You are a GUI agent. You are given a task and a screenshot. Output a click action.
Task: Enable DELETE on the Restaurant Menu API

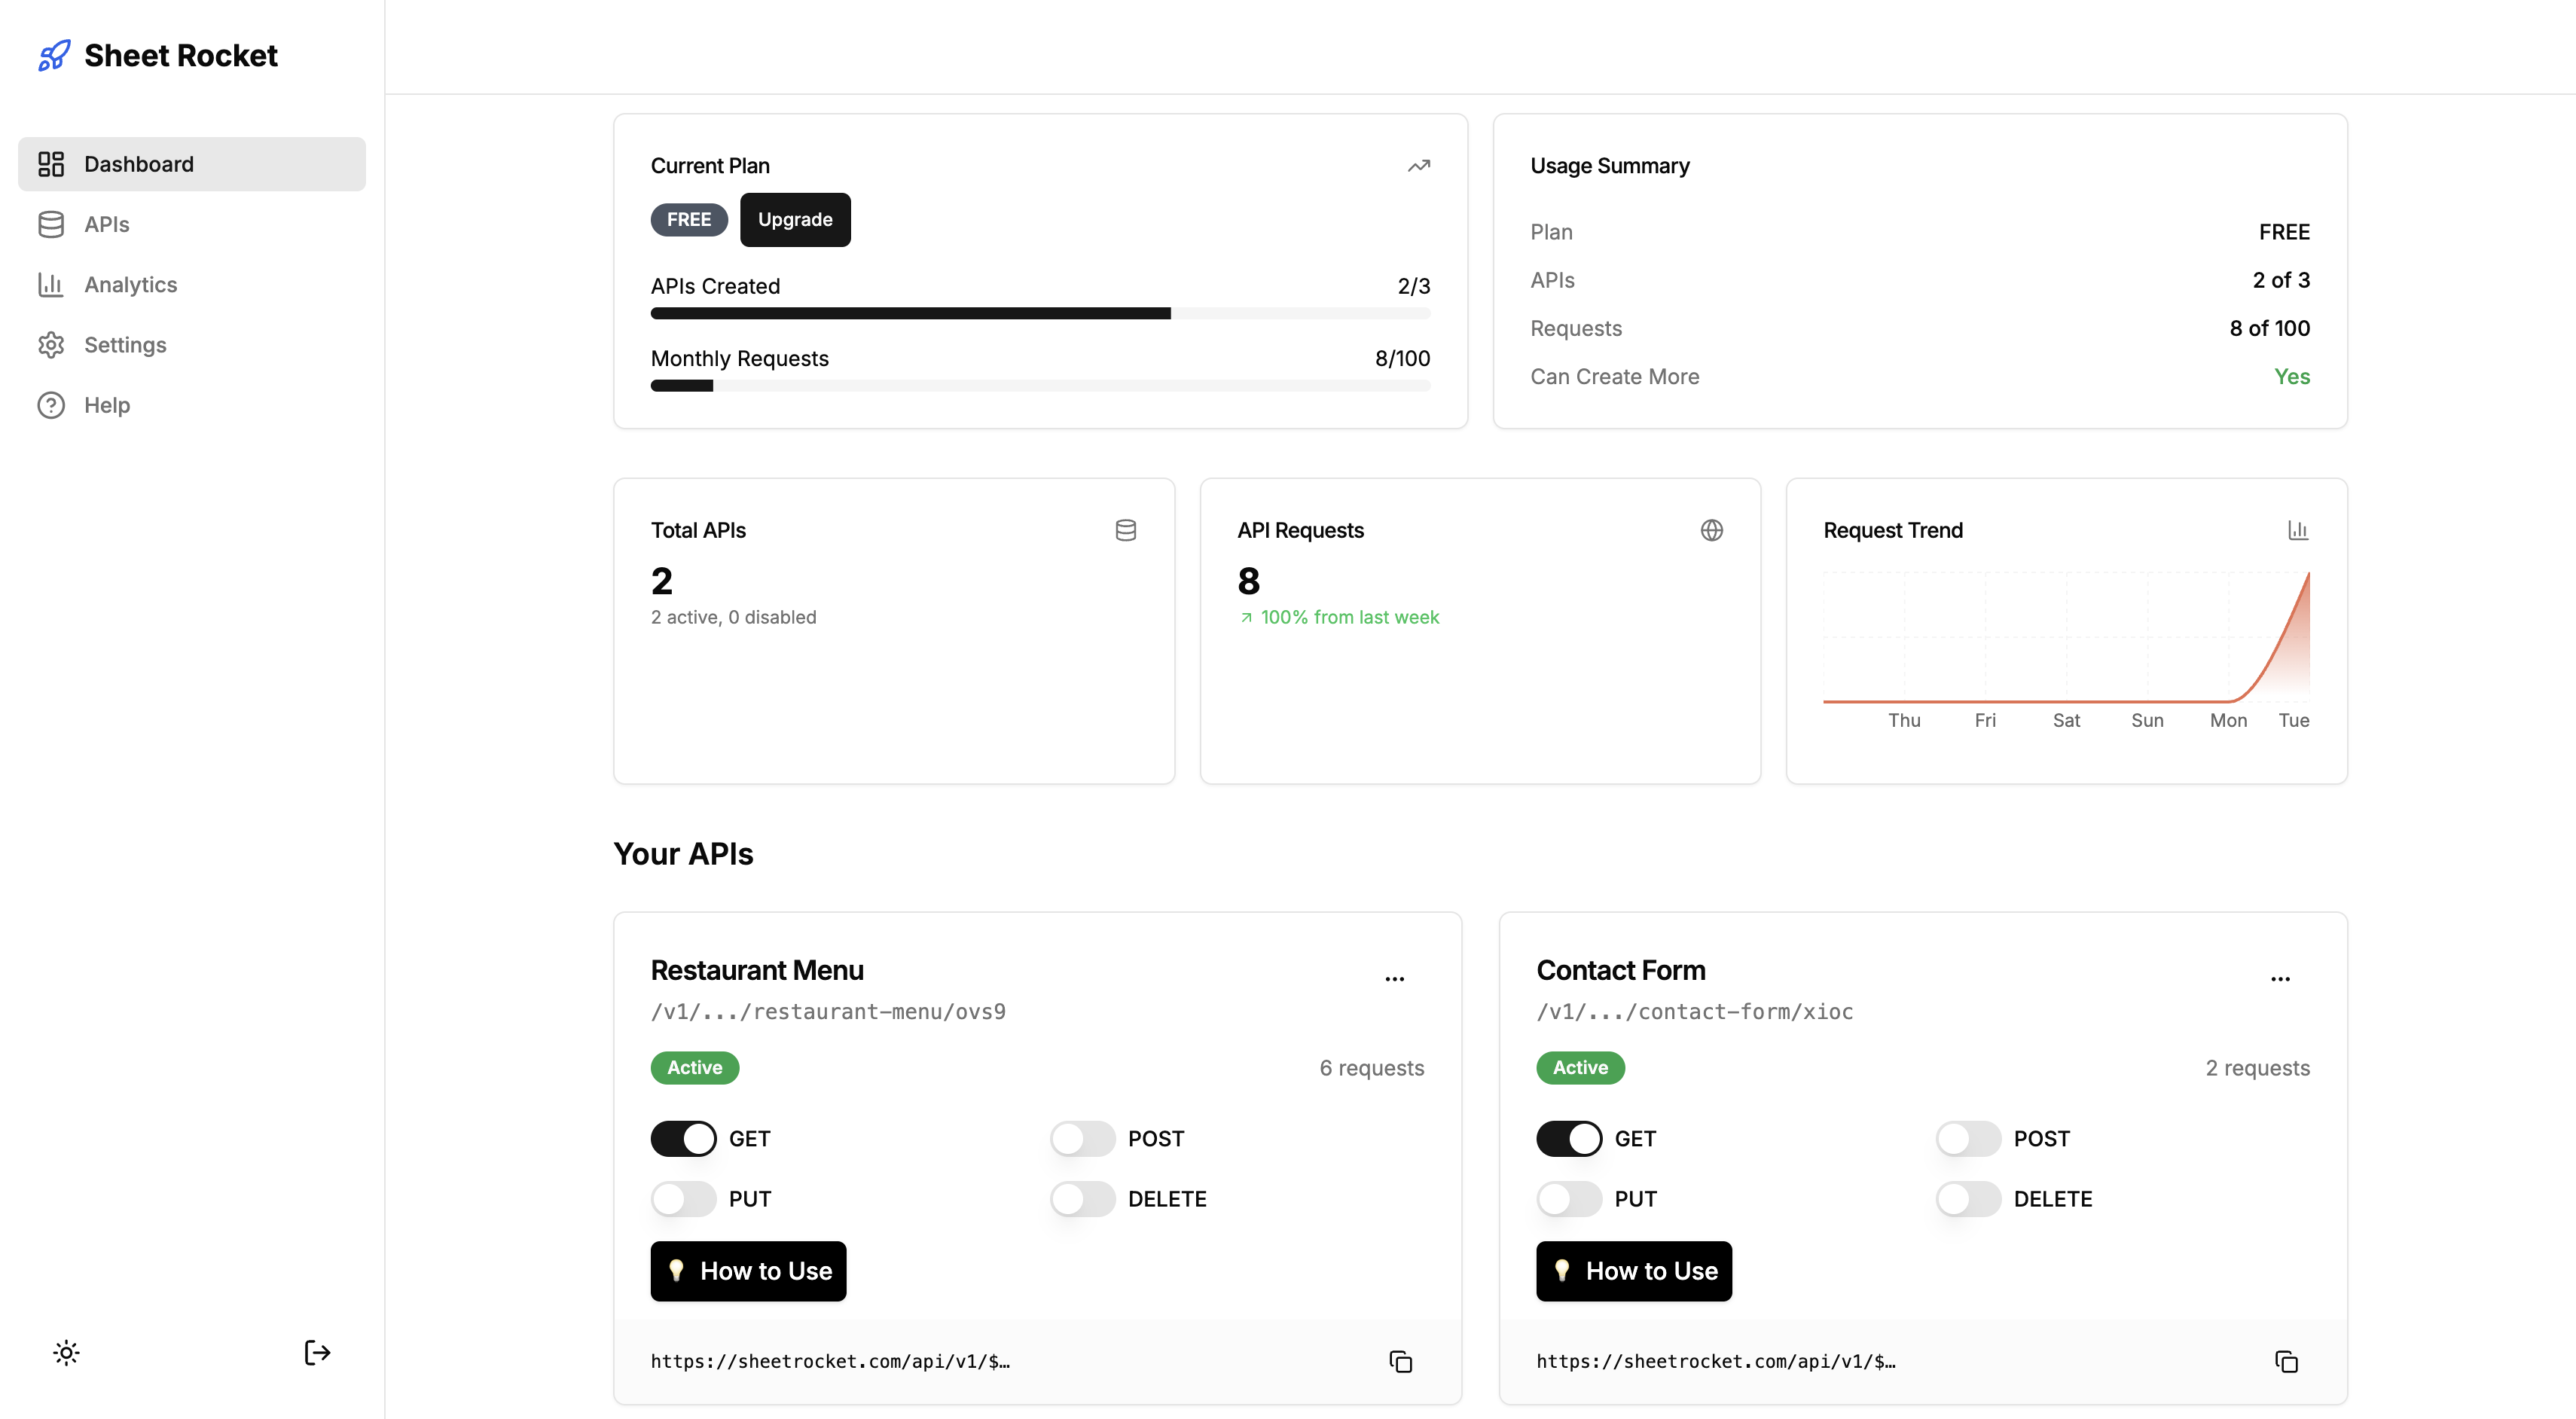click(x=1082, y=1198)
